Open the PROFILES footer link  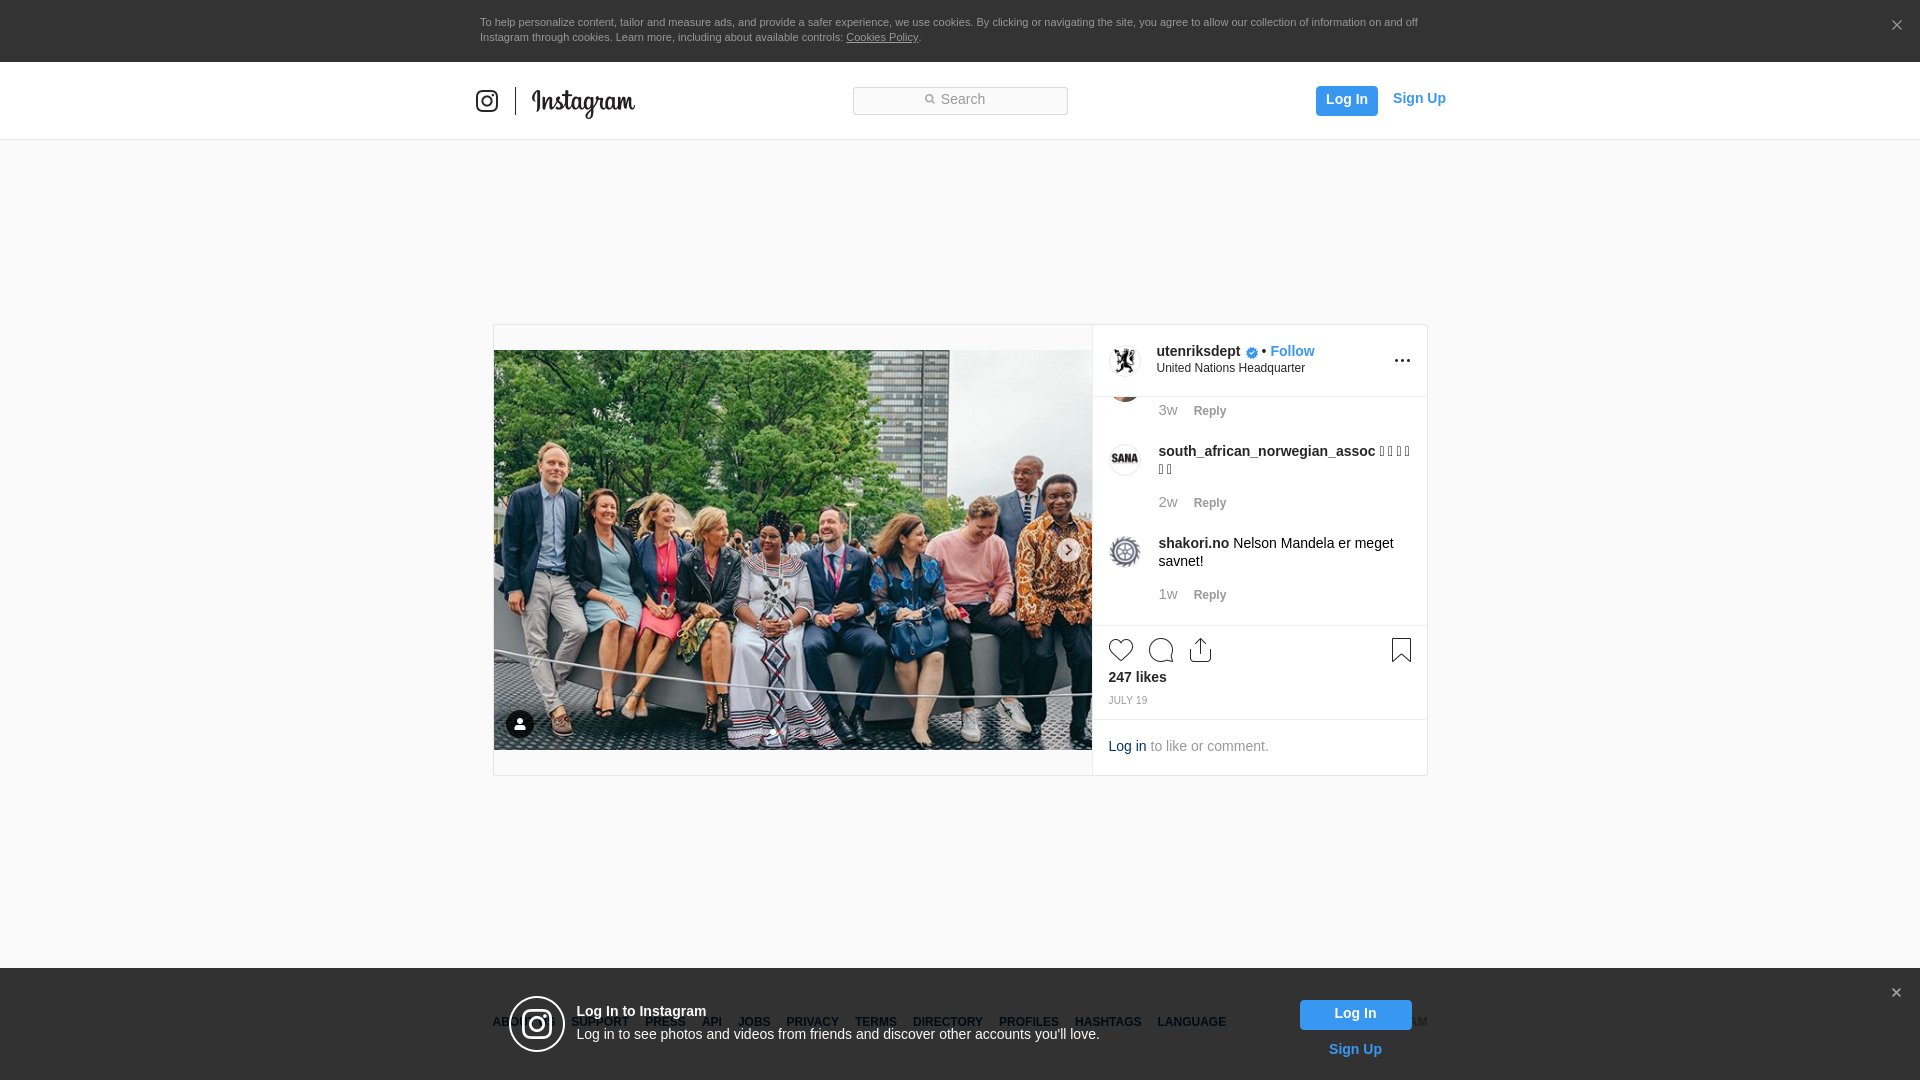pos(1028,1022)
